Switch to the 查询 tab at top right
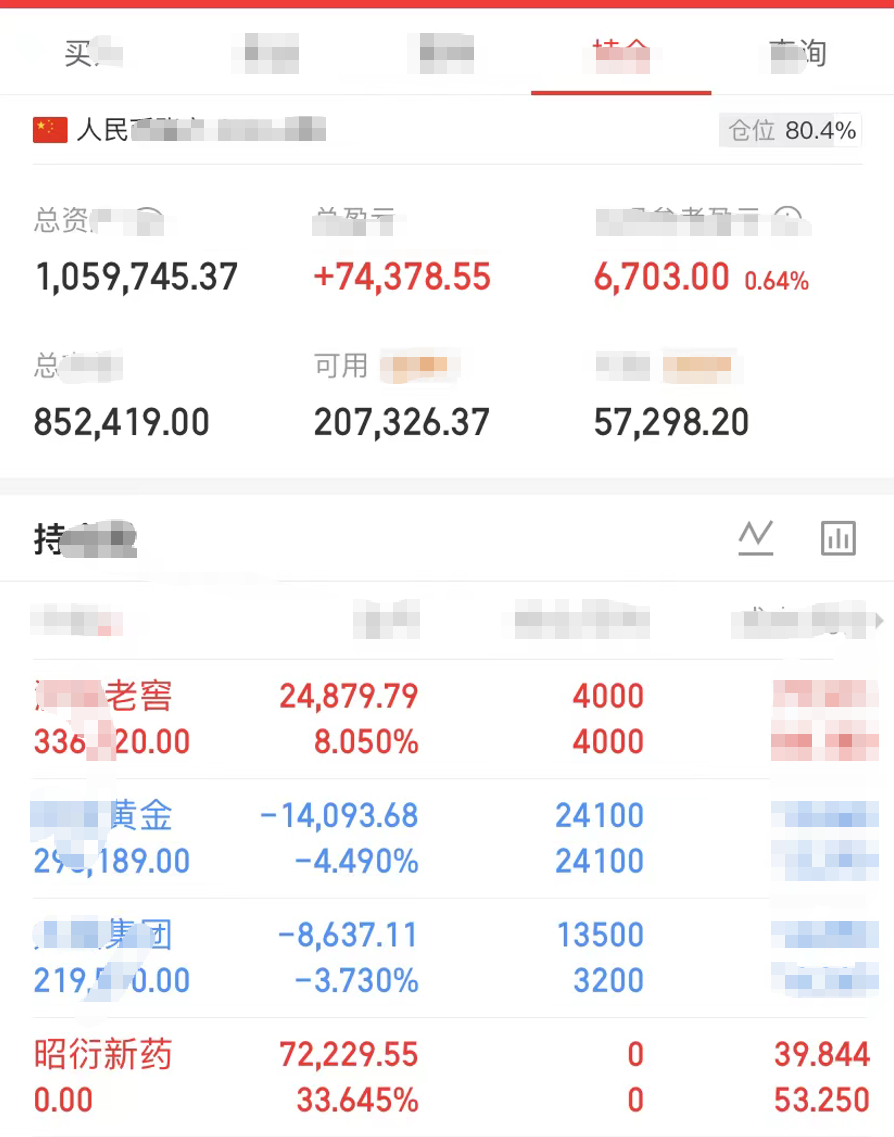This screenshot has height=1137, width=894. pos(798,54)
